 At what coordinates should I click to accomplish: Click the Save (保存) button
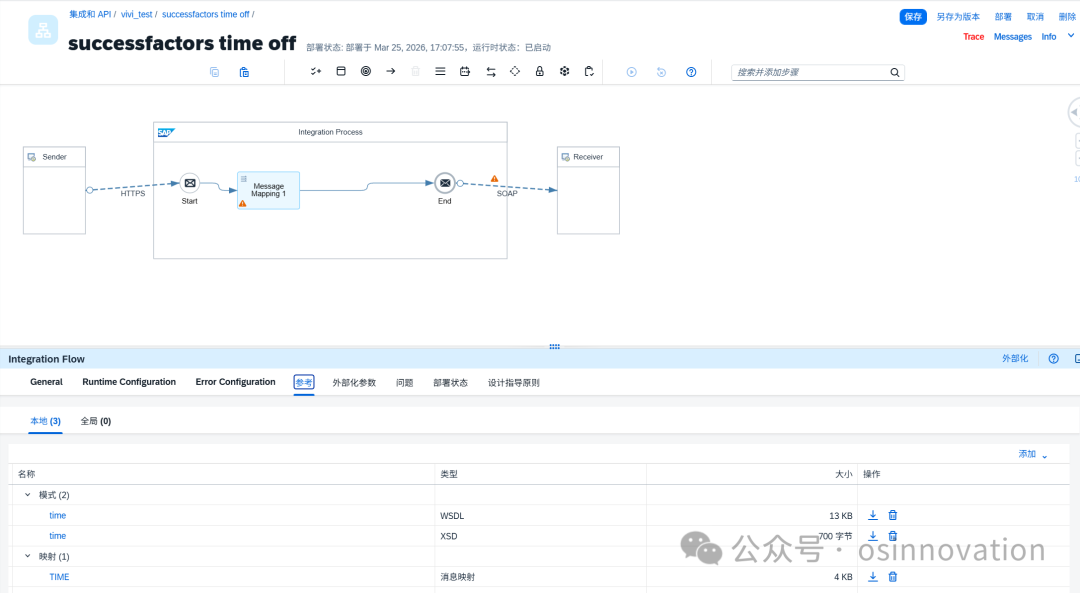913,17
